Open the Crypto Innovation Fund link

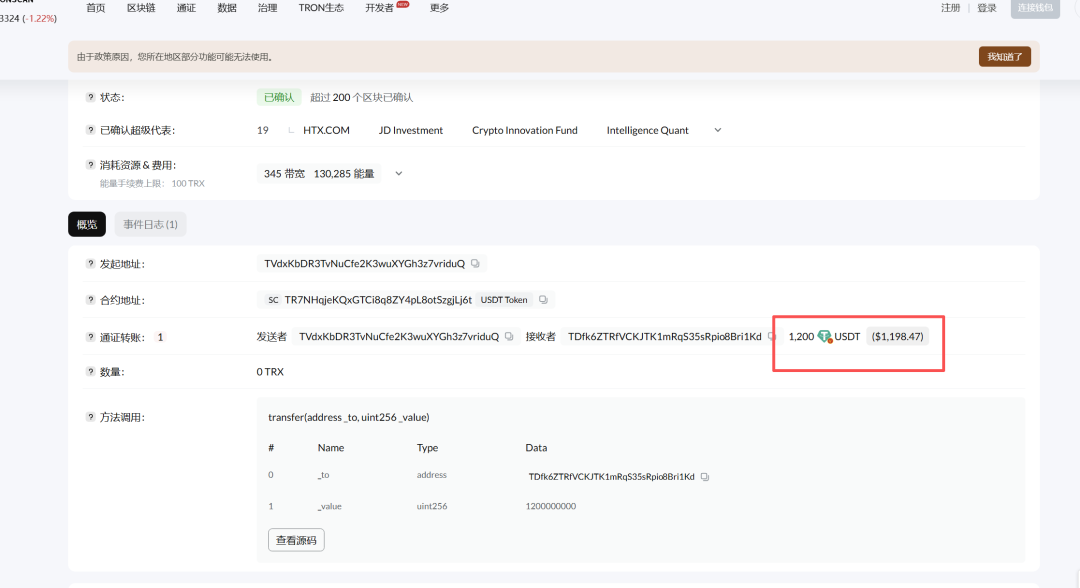pyautogui.click(x=525, y=130)
